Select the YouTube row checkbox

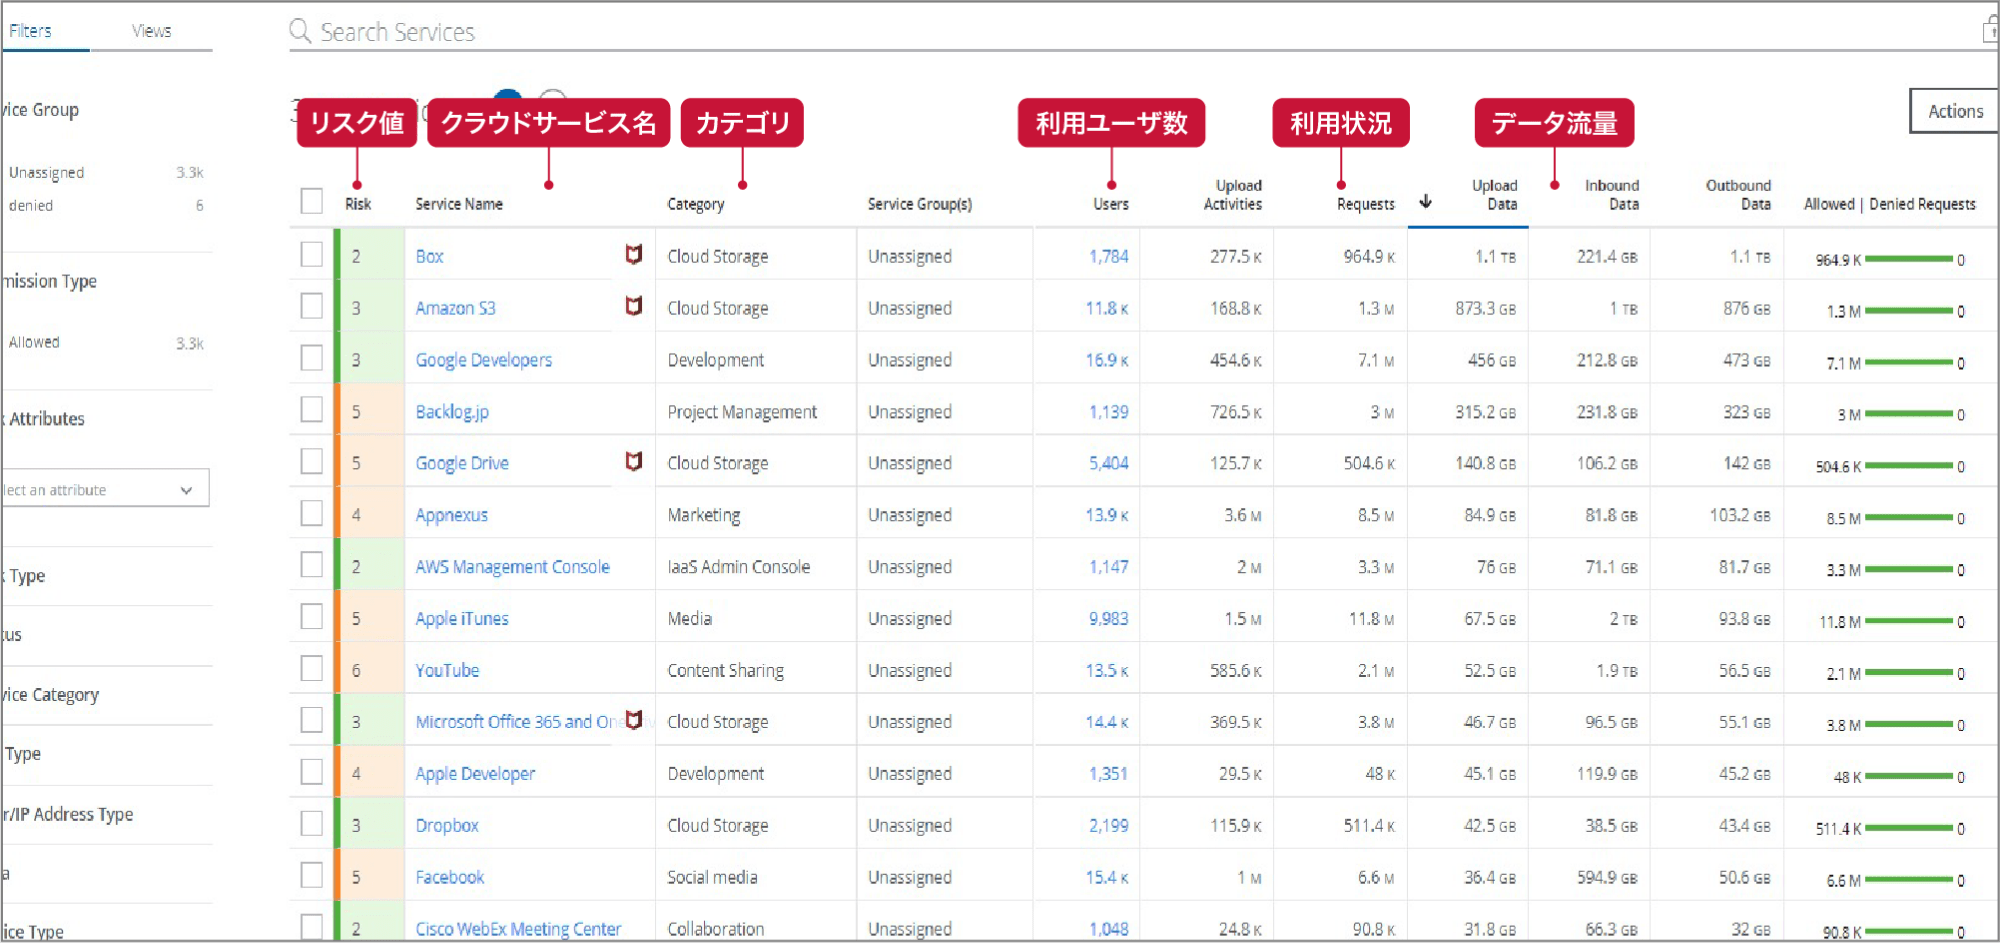(312, 669)
